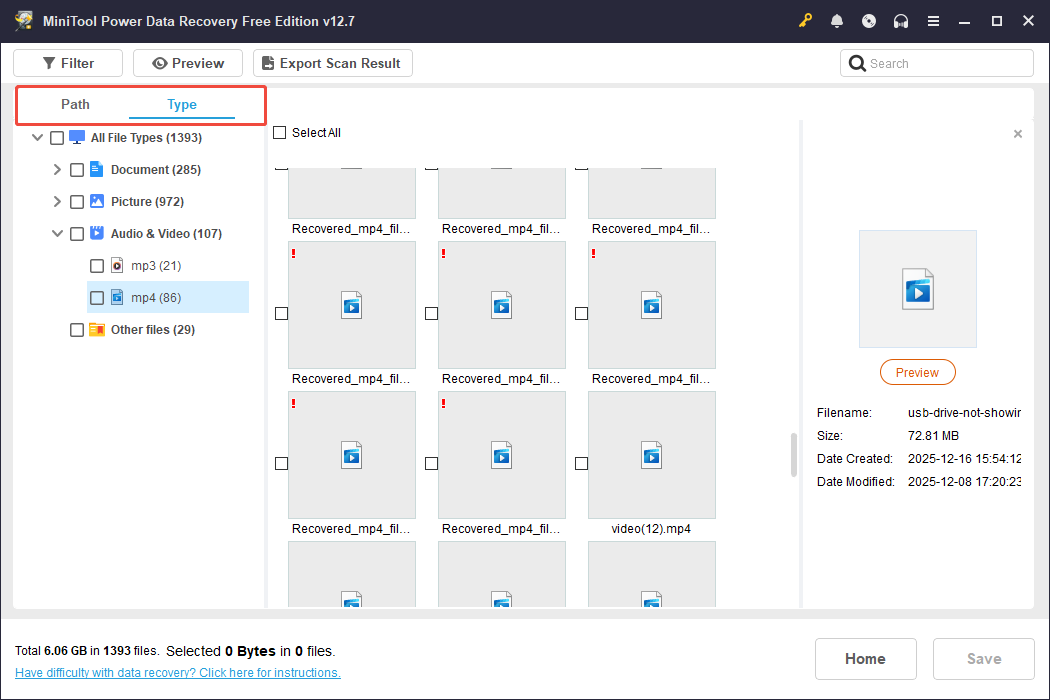Click the Export Scan Result button
Viewport: 1050px width, 700px height.
click(x=332, y=63)
